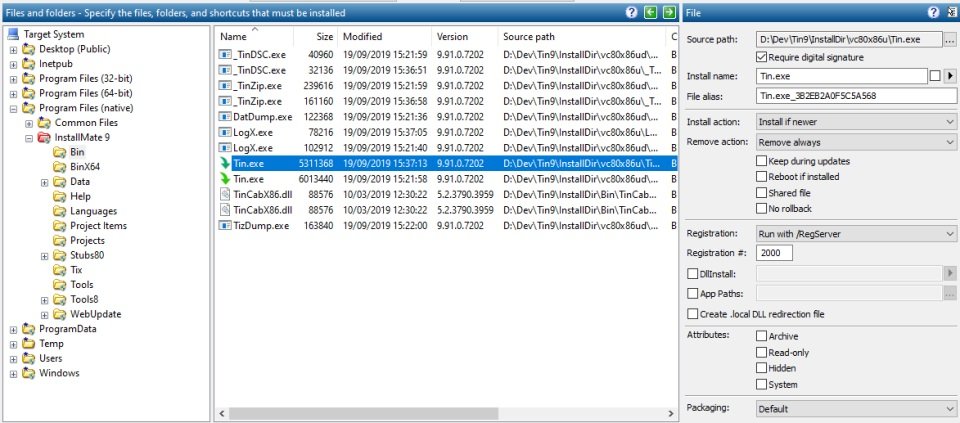This screenshot has height=423, width=960.
Task: Expand the Desktop (Public) tree node
Action: 13,50
